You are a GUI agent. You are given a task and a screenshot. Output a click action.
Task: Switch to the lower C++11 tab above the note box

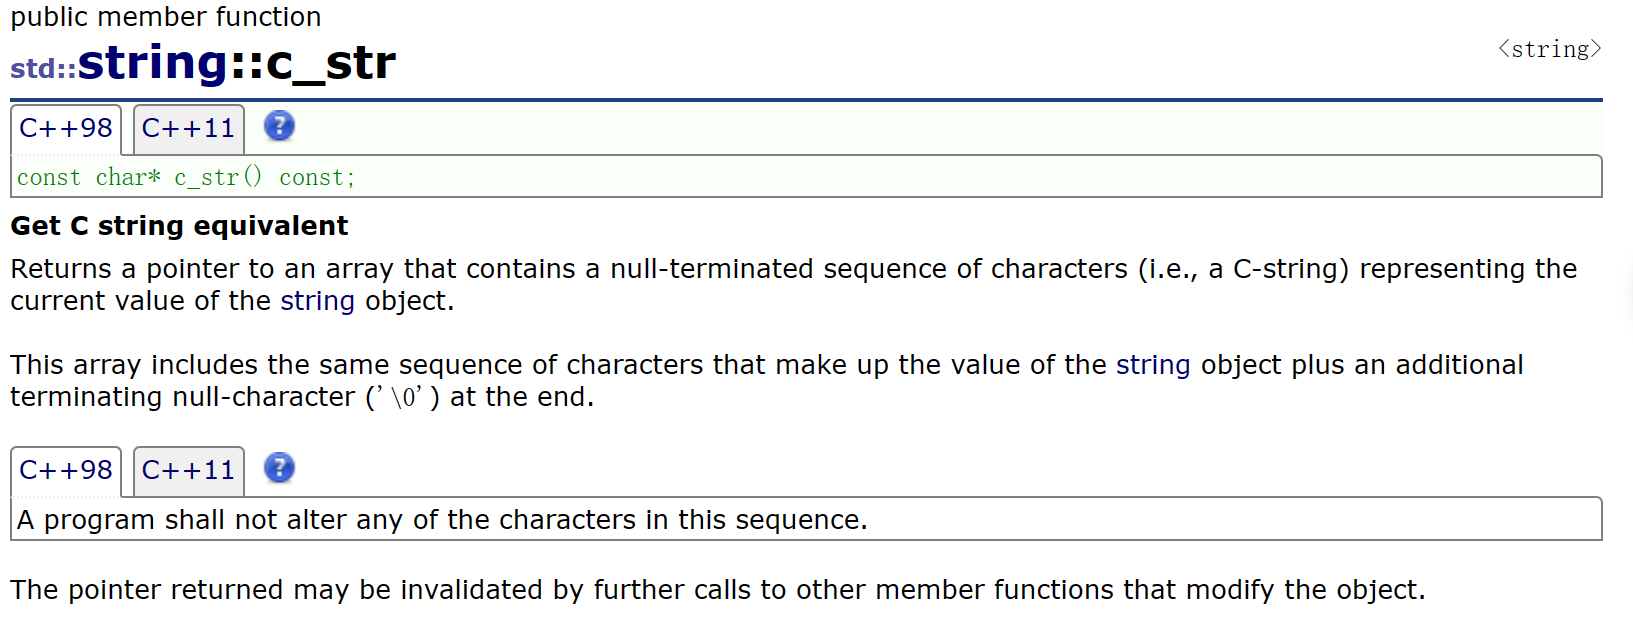click(189, 471)
